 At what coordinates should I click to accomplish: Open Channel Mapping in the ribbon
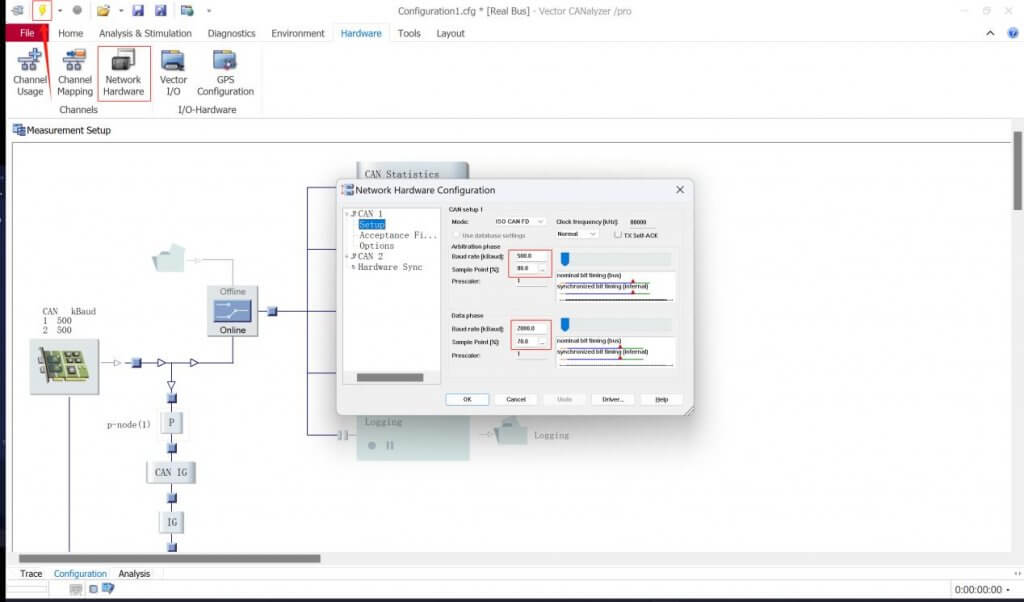click(75, 72)
